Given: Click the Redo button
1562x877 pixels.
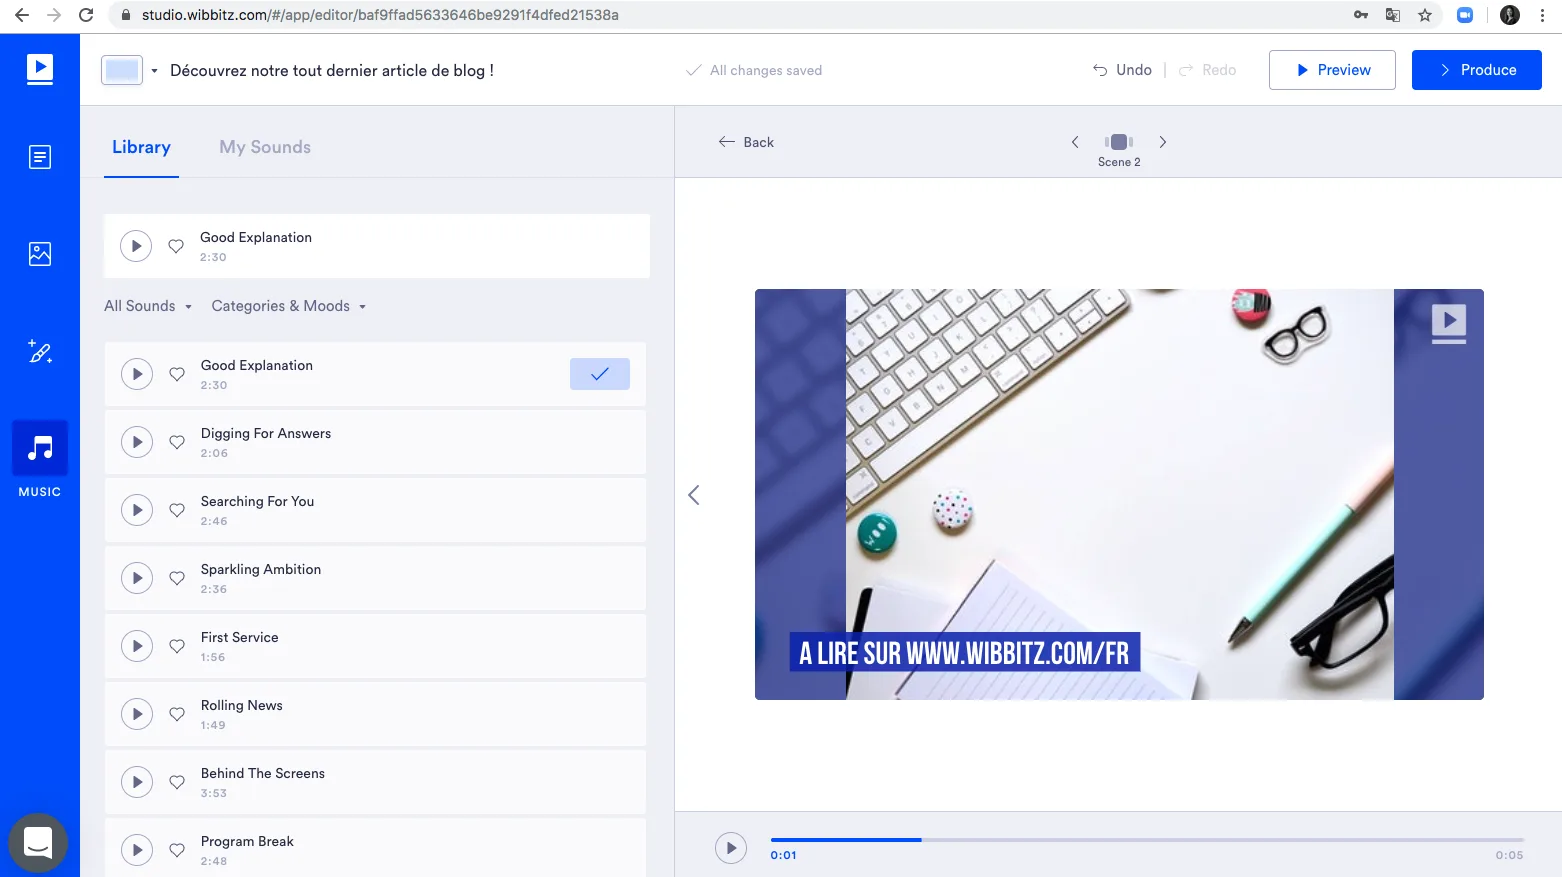Looking at the screenshot, I should (x=1207, y=70).
